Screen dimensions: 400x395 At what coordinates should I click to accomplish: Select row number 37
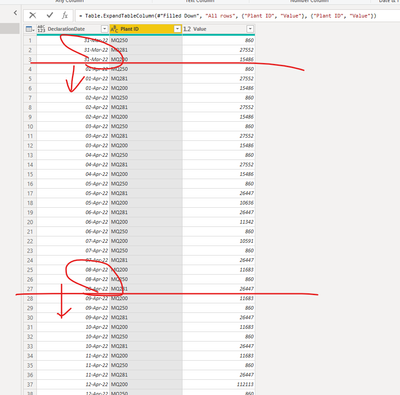(x=30, y=384)
